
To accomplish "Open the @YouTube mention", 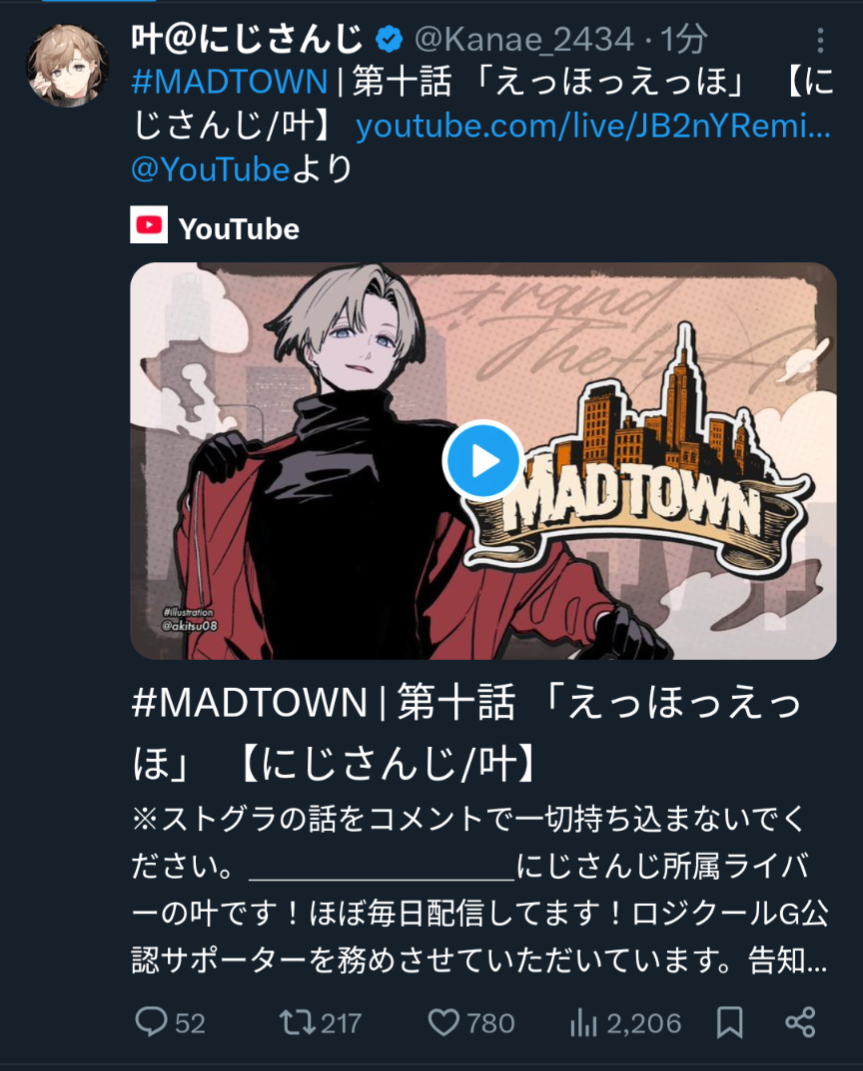I will [x=210, y=169].
